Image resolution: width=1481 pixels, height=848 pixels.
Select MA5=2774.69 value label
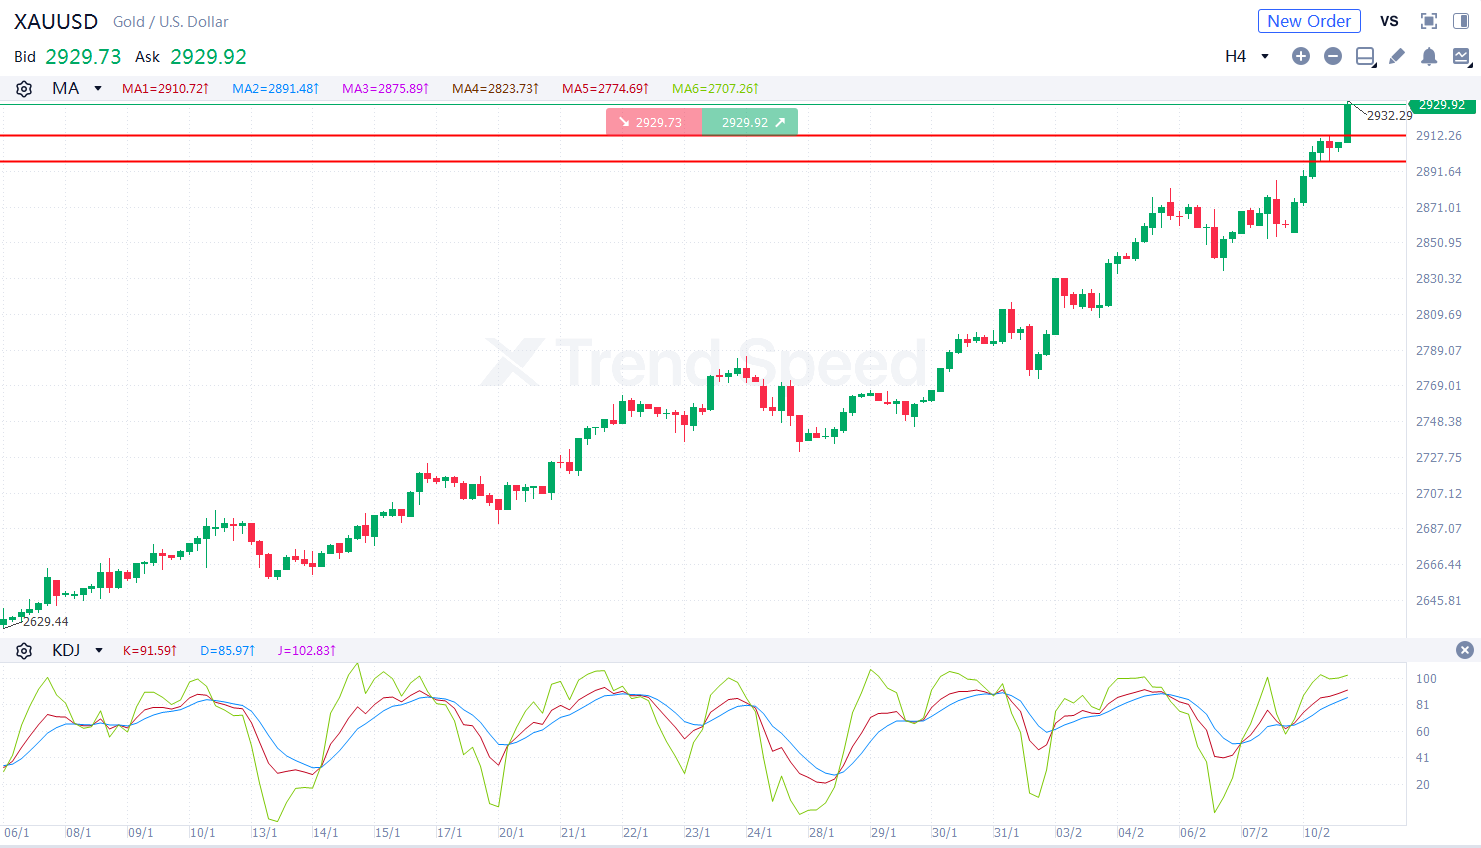coord(605,89)
